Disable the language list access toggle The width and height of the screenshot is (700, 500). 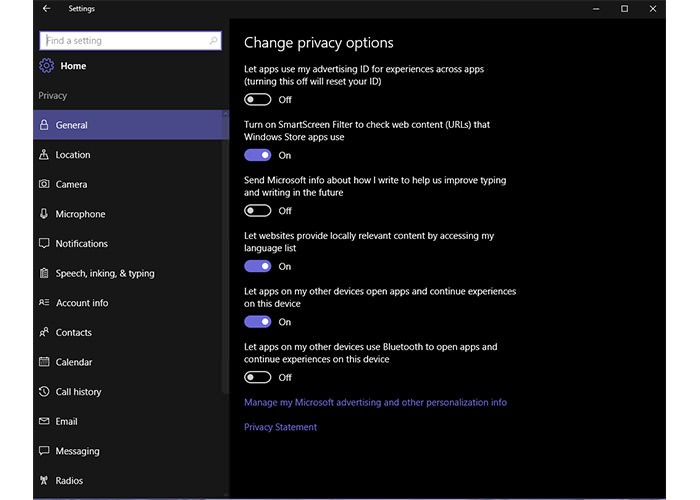[258, 267]
